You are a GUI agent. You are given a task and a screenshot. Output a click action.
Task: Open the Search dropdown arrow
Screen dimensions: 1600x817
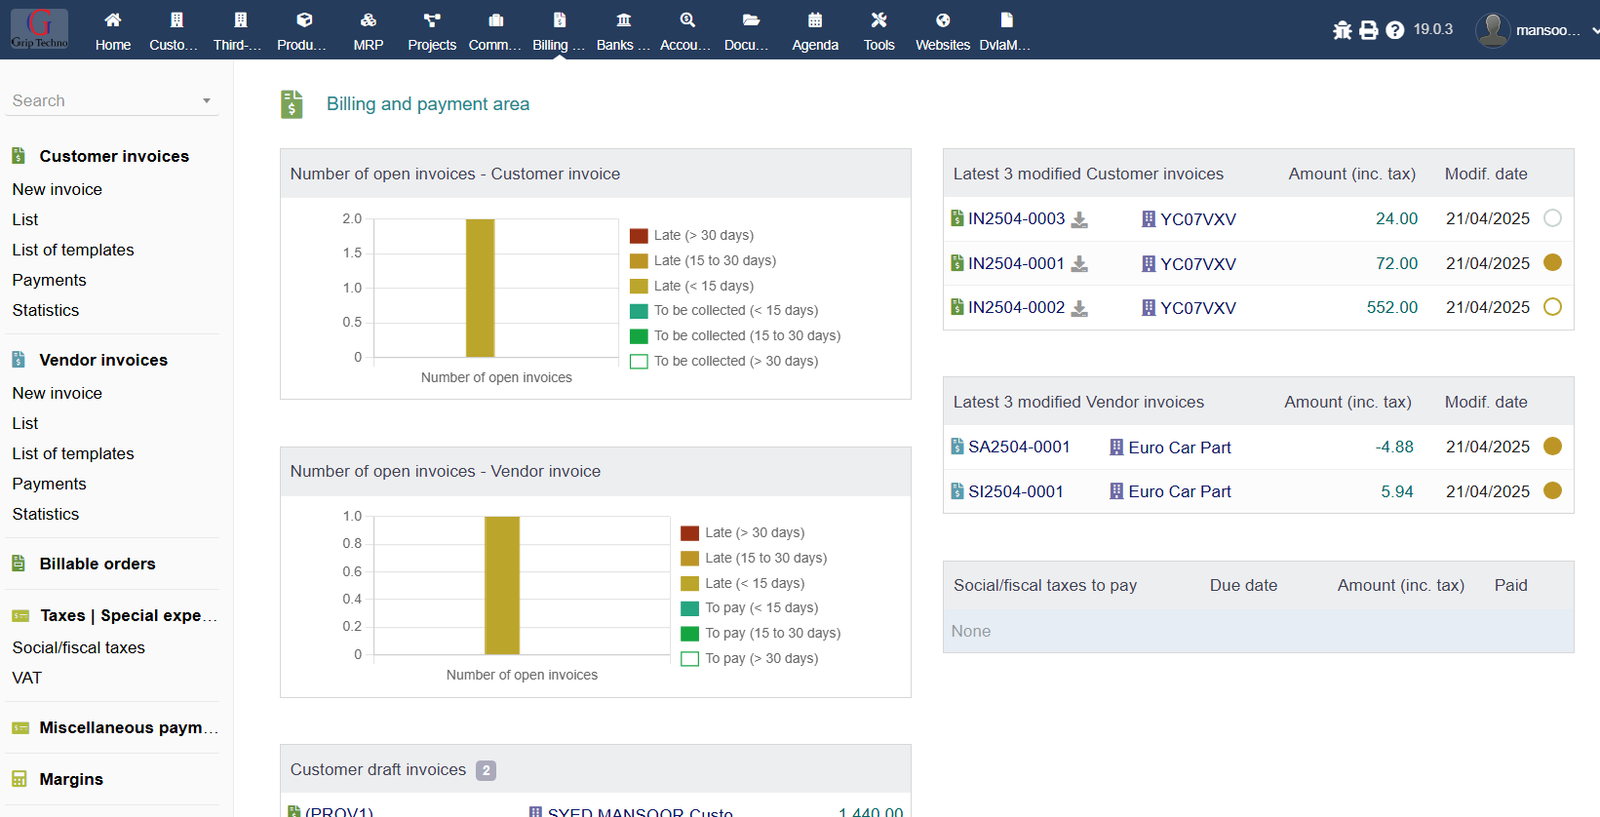pos(206,101)
